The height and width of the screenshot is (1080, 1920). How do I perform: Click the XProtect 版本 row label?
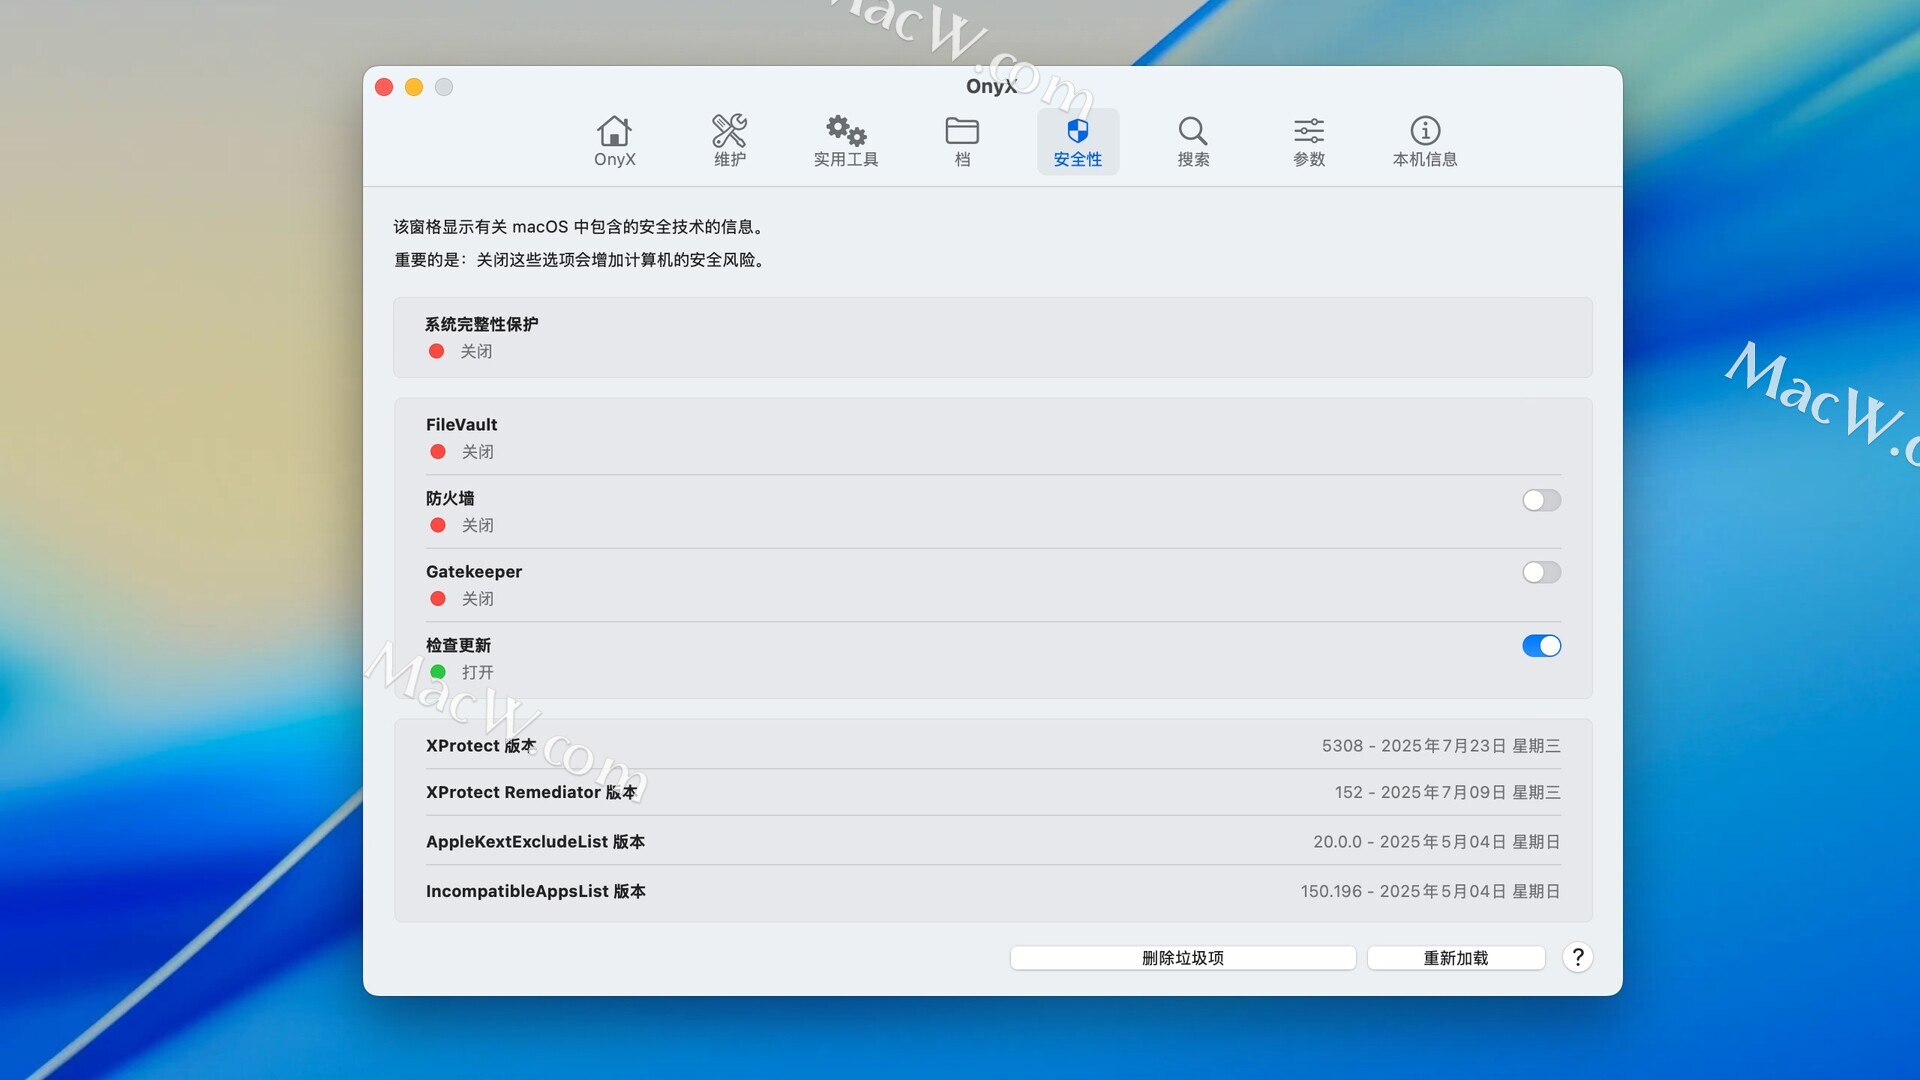click(481, 746)
